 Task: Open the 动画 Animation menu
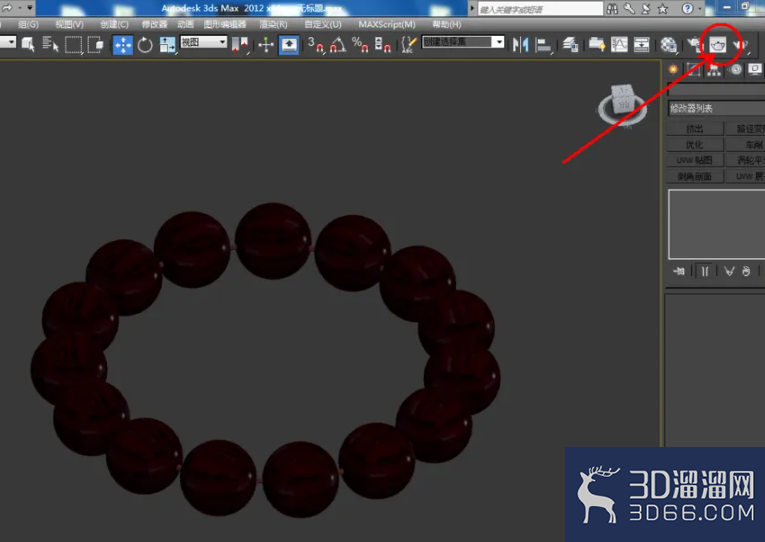point(185,24)
